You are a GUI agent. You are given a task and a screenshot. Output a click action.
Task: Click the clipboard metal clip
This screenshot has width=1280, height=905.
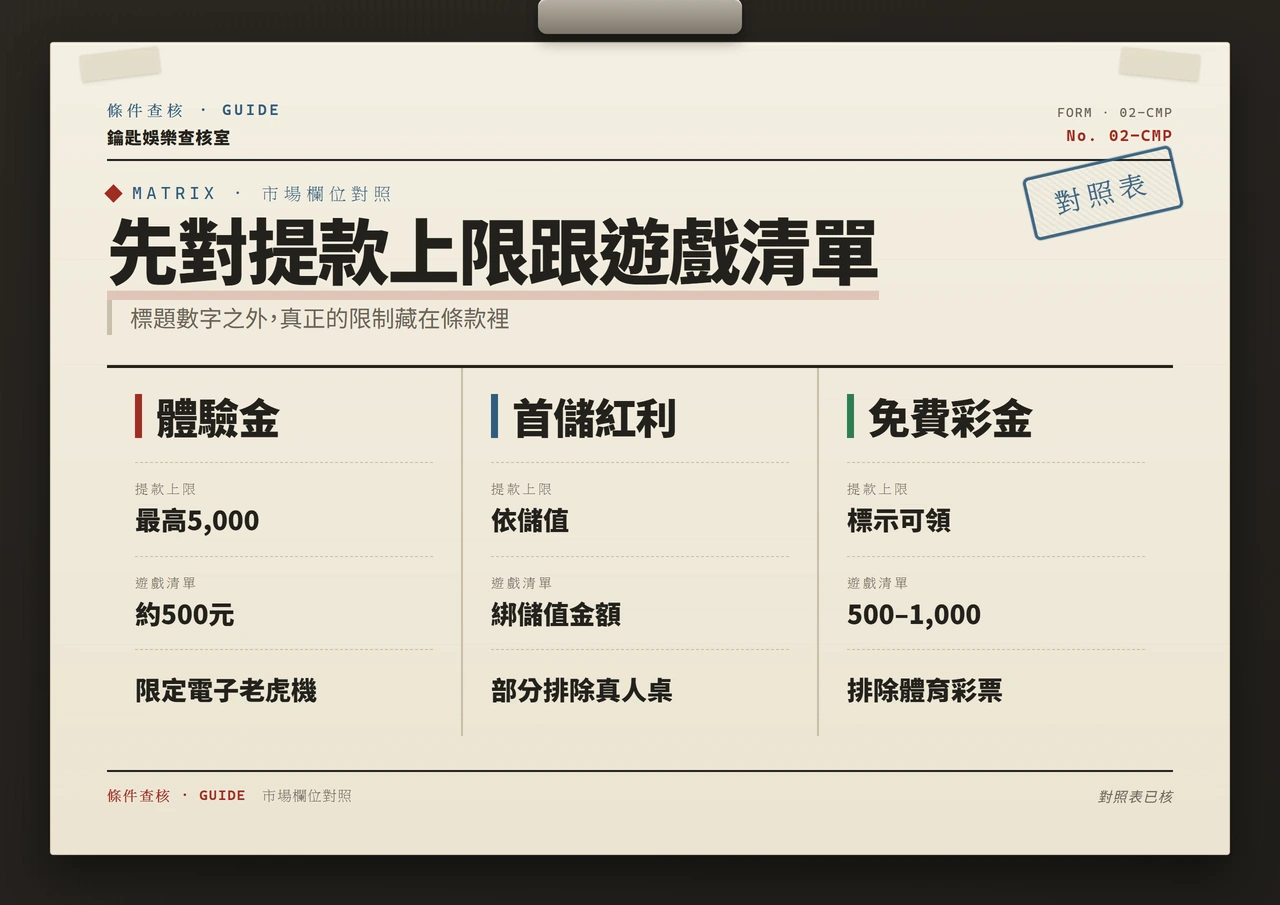[640, 17]
